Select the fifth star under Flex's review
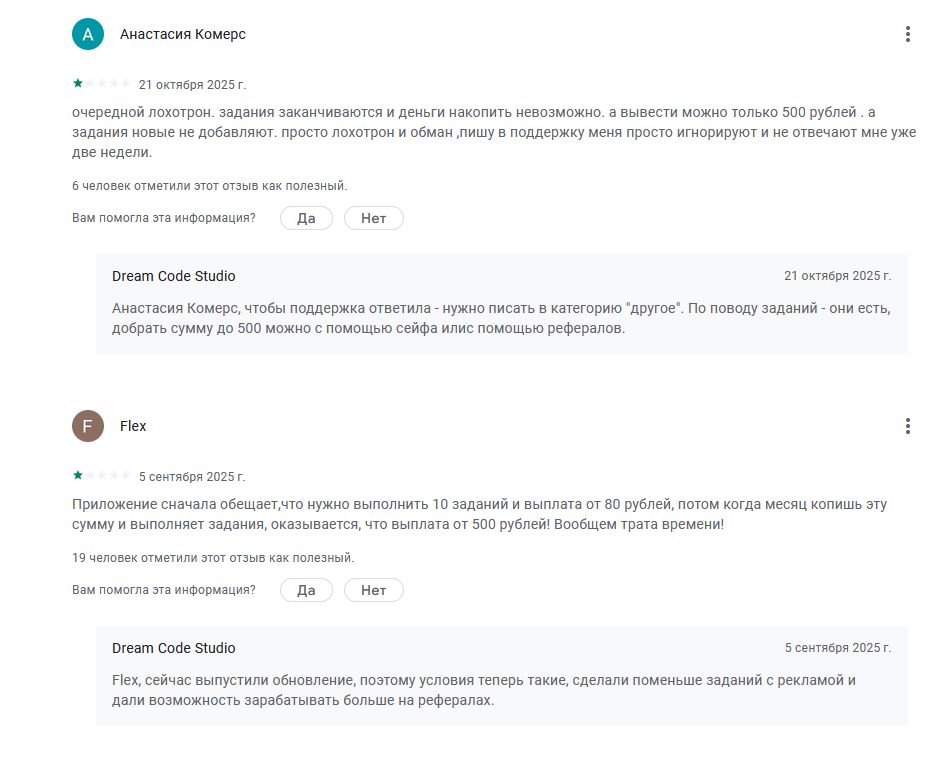949x759 pixels. click(x=126, y=476)
